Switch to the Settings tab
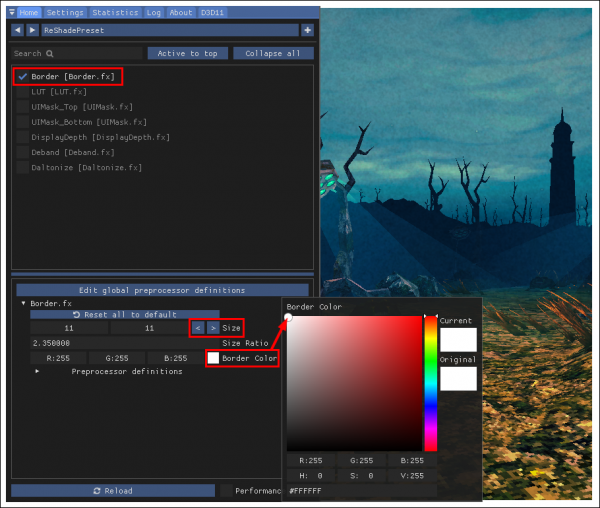The height and width of the screenshot is (508, 600). (65, 13)
